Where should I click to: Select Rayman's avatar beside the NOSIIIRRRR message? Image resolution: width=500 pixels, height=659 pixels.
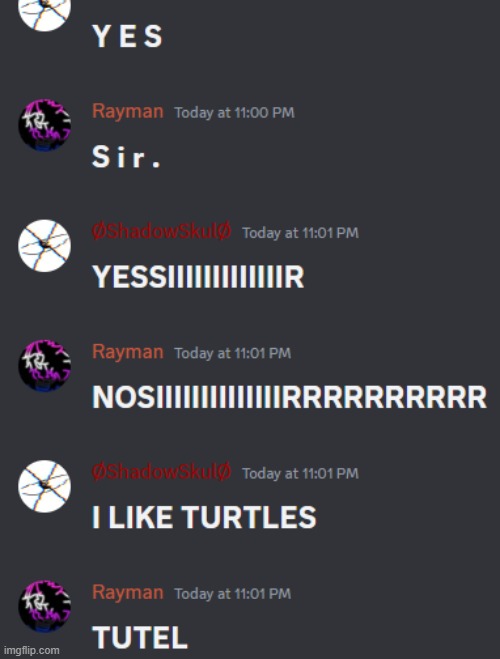point(45,366)
